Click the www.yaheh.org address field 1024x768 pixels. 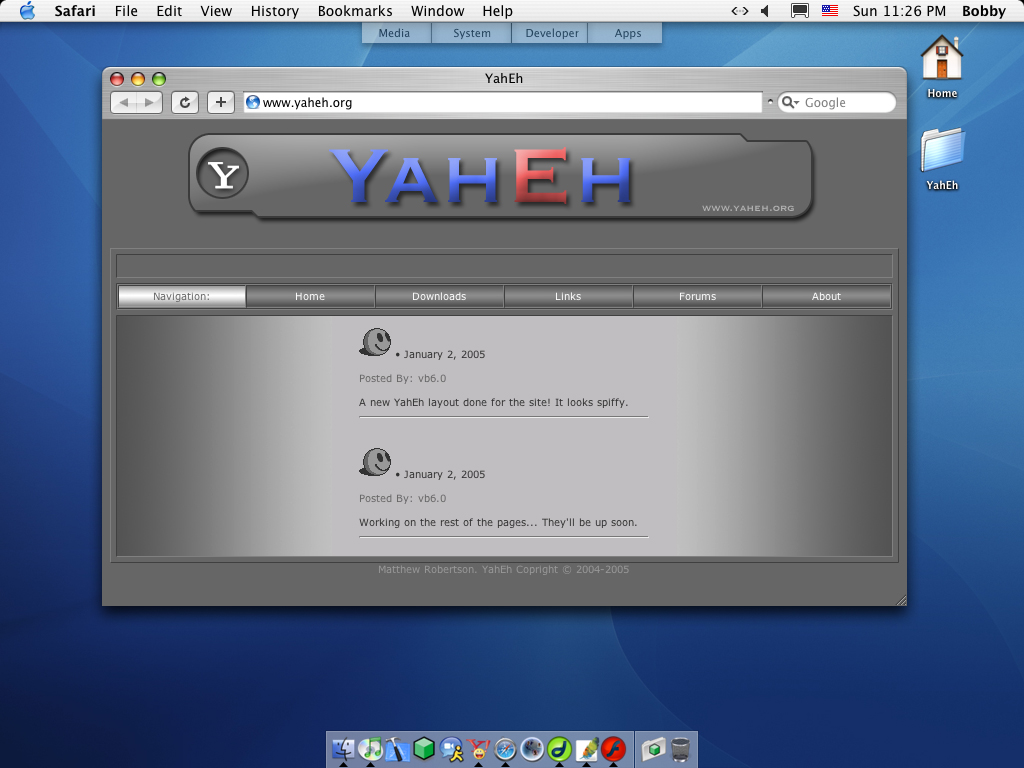coord(503,103)
